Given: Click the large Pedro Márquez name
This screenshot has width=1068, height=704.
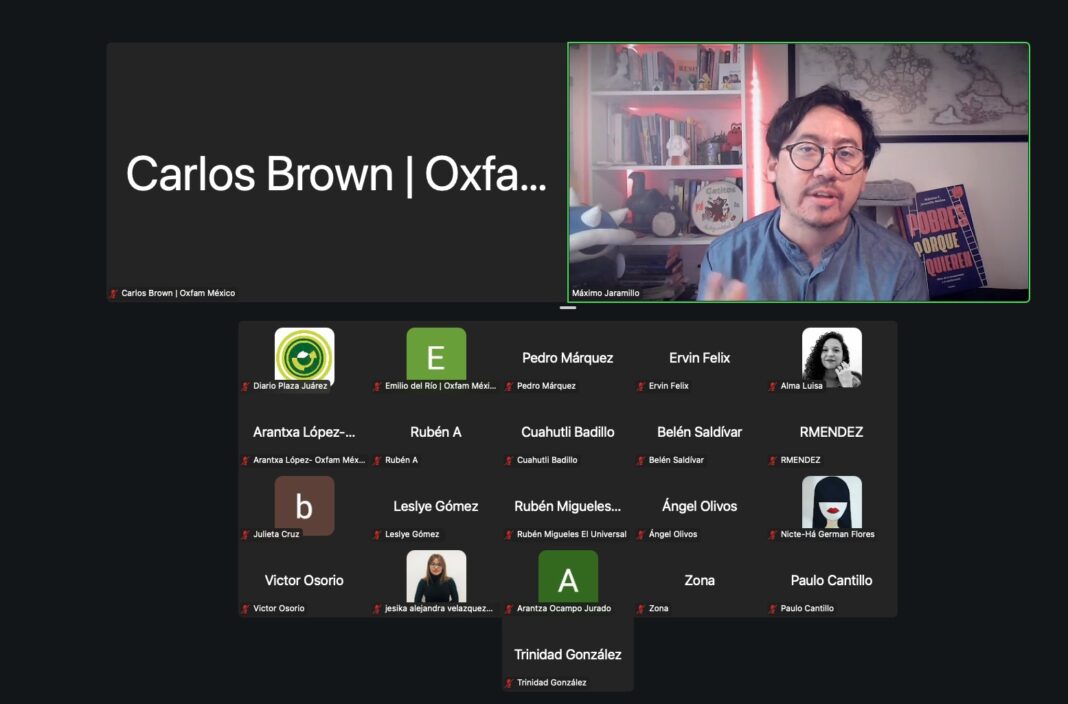Looking at the screenshot, I should 567,358.
